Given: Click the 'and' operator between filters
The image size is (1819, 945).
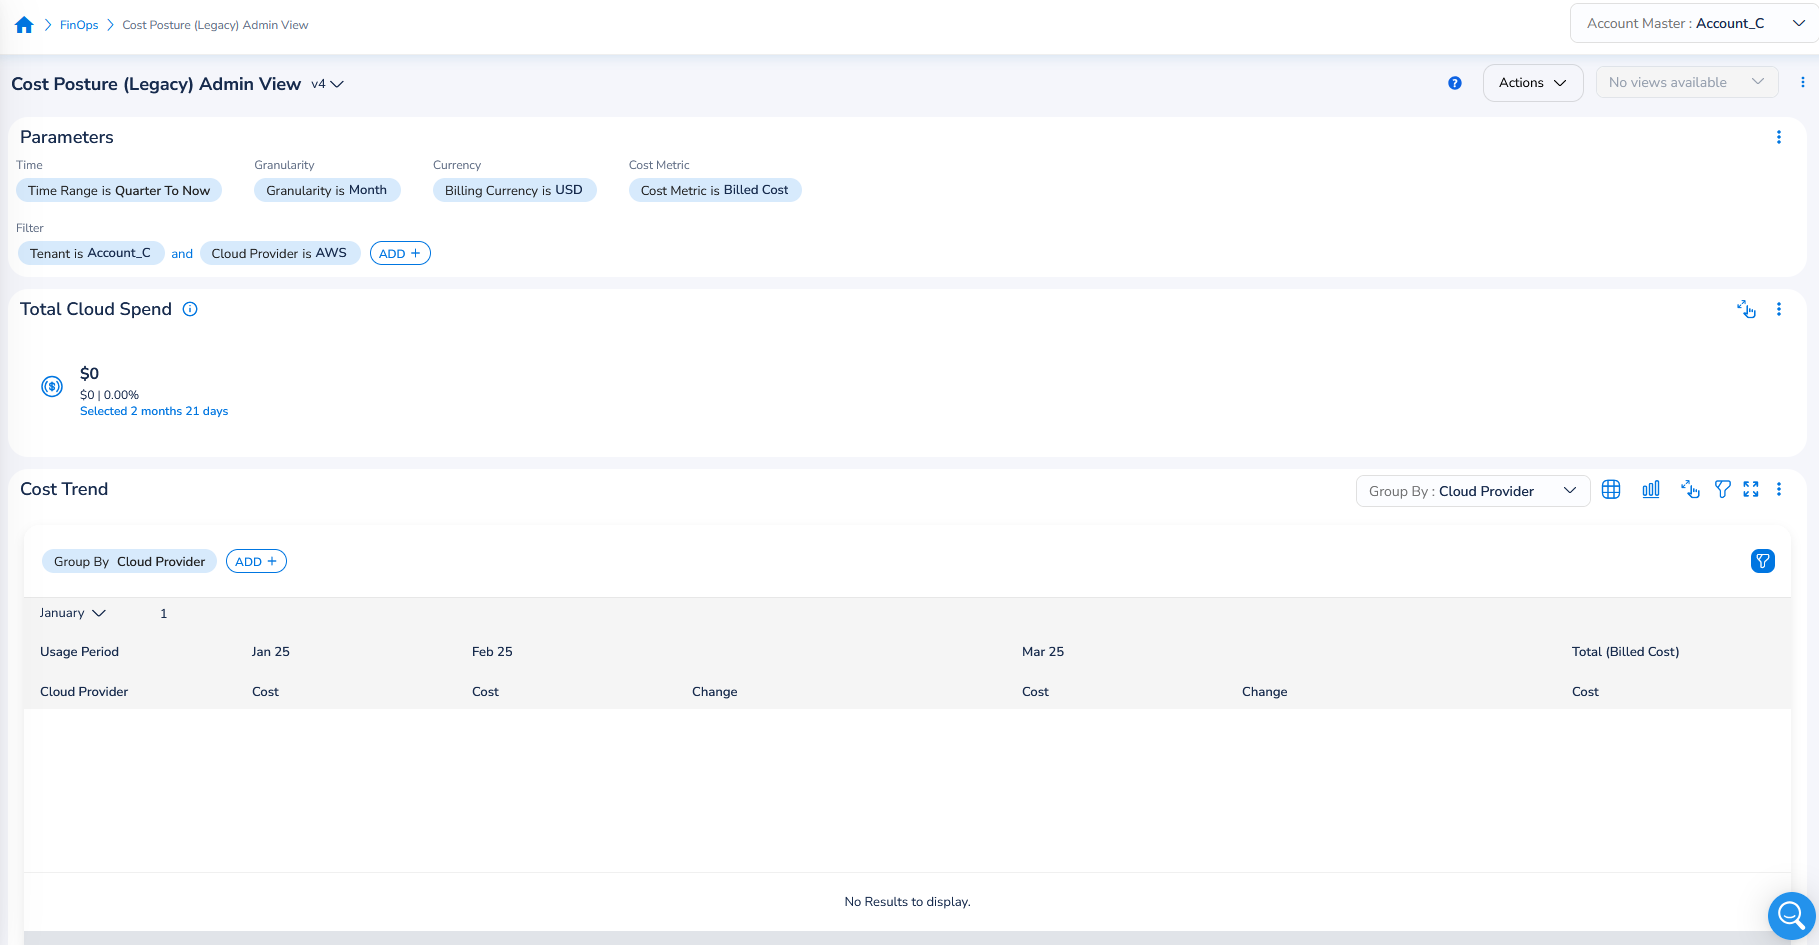Looking at the screenshot, I should coord(182,254).
